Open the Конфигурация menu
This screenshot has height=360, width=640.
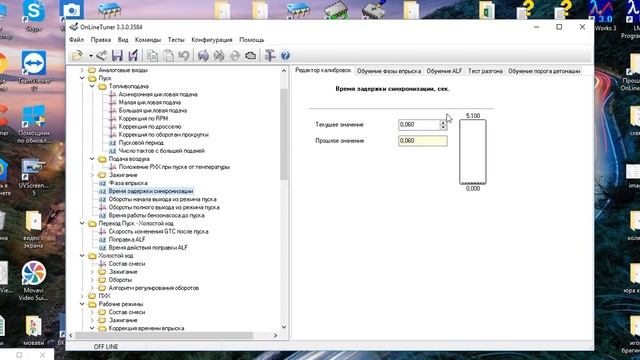(212, 40)
